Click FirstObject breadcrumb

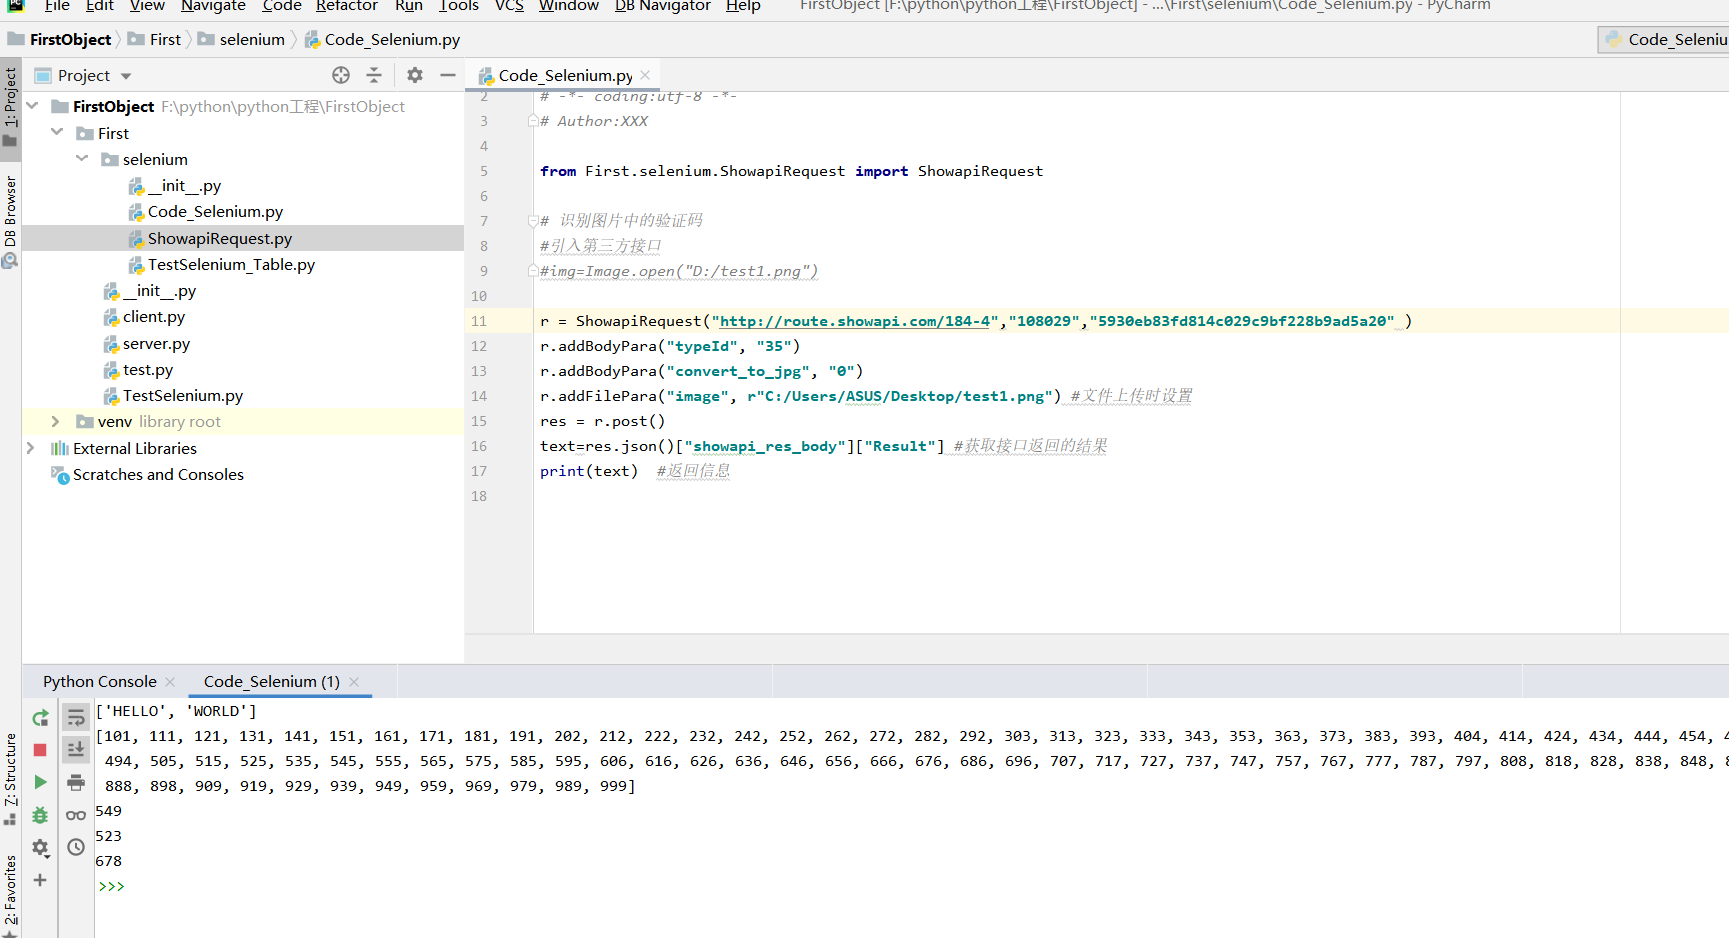tap(70, 40)
